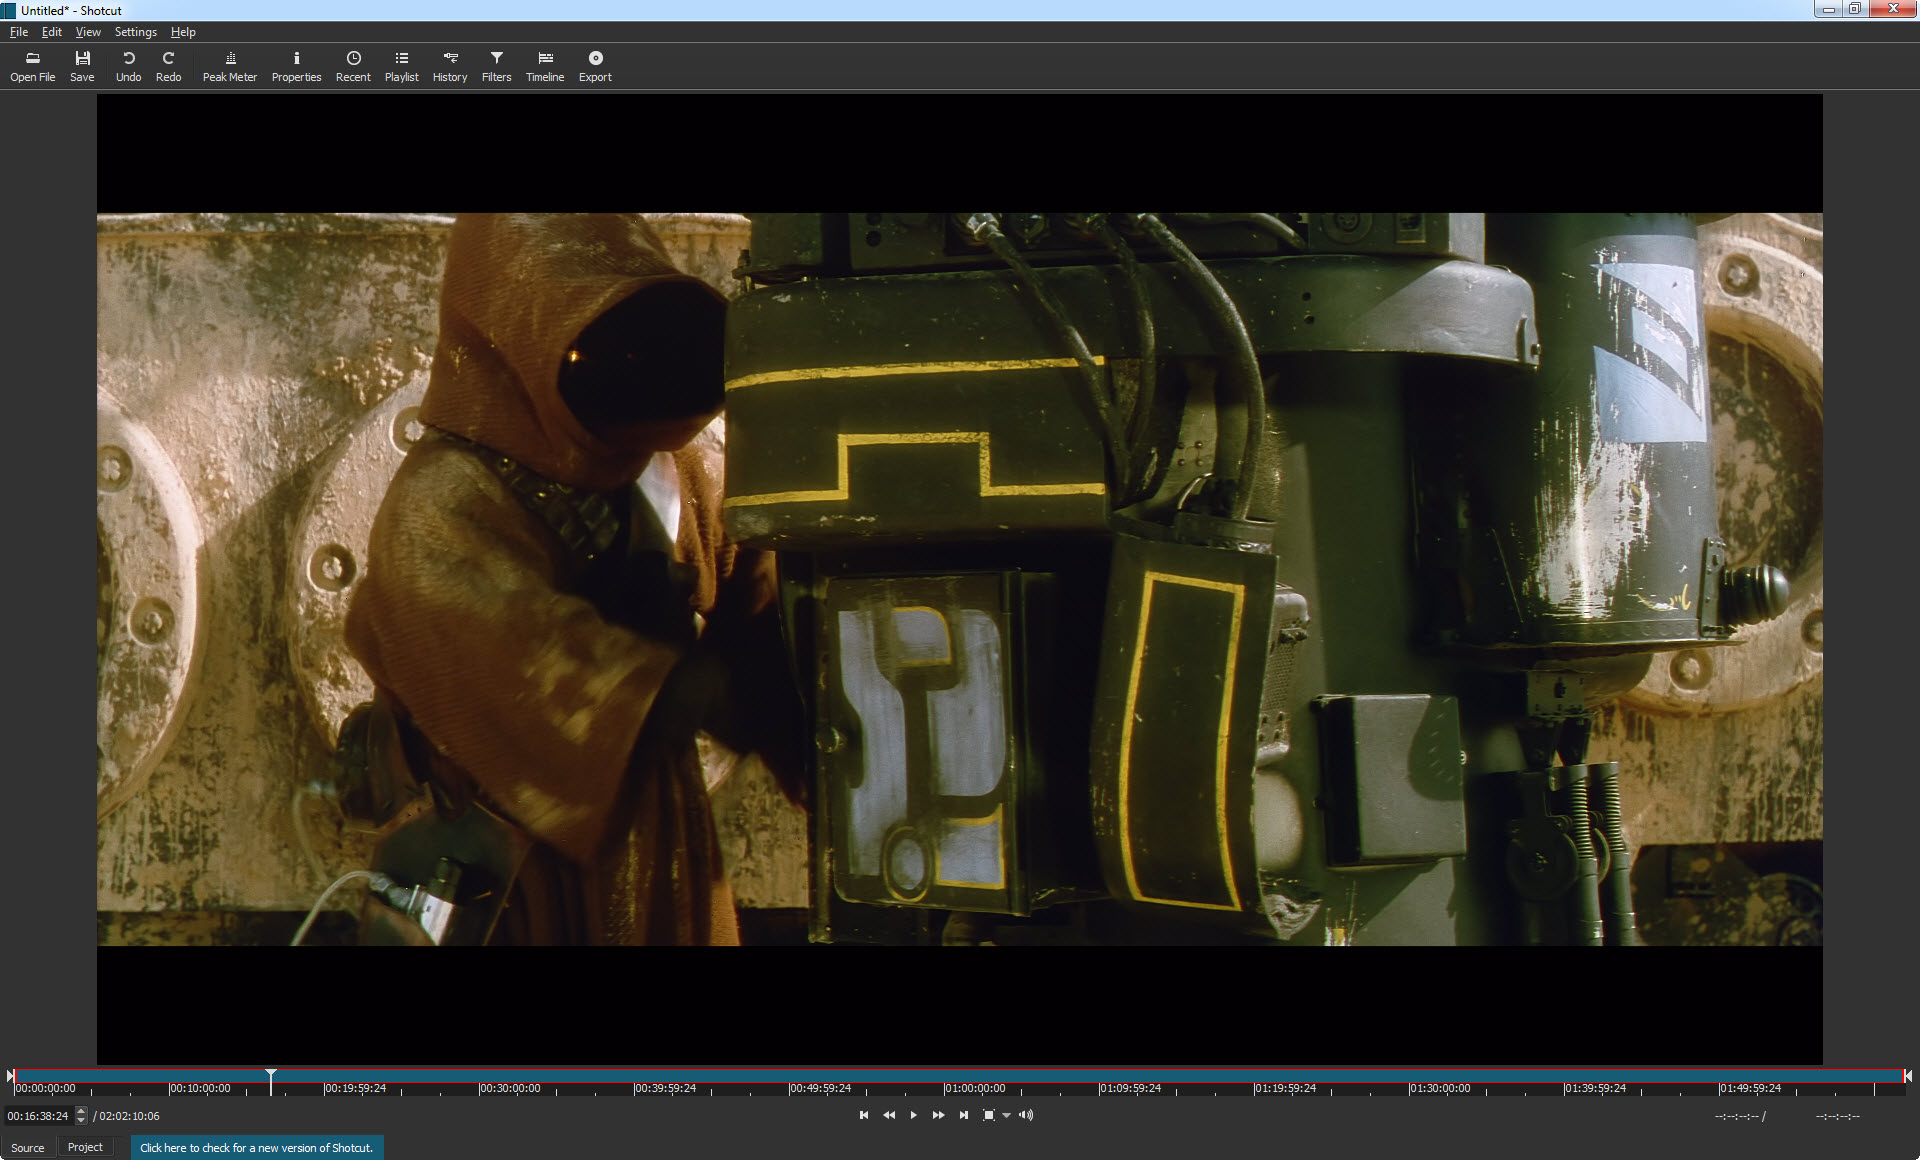Show the Timeline panel
This screenshot has width=1920, height=1160.
545,66
